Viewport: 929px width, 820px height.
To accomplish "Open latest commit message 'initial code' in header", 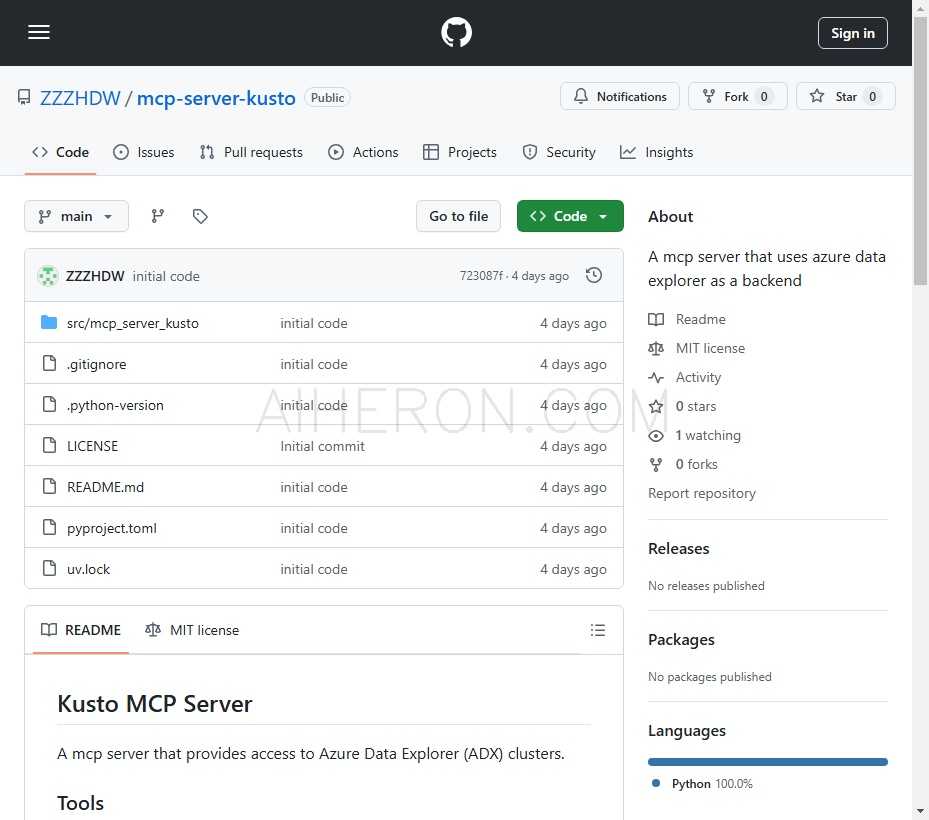I will (166, 276).
